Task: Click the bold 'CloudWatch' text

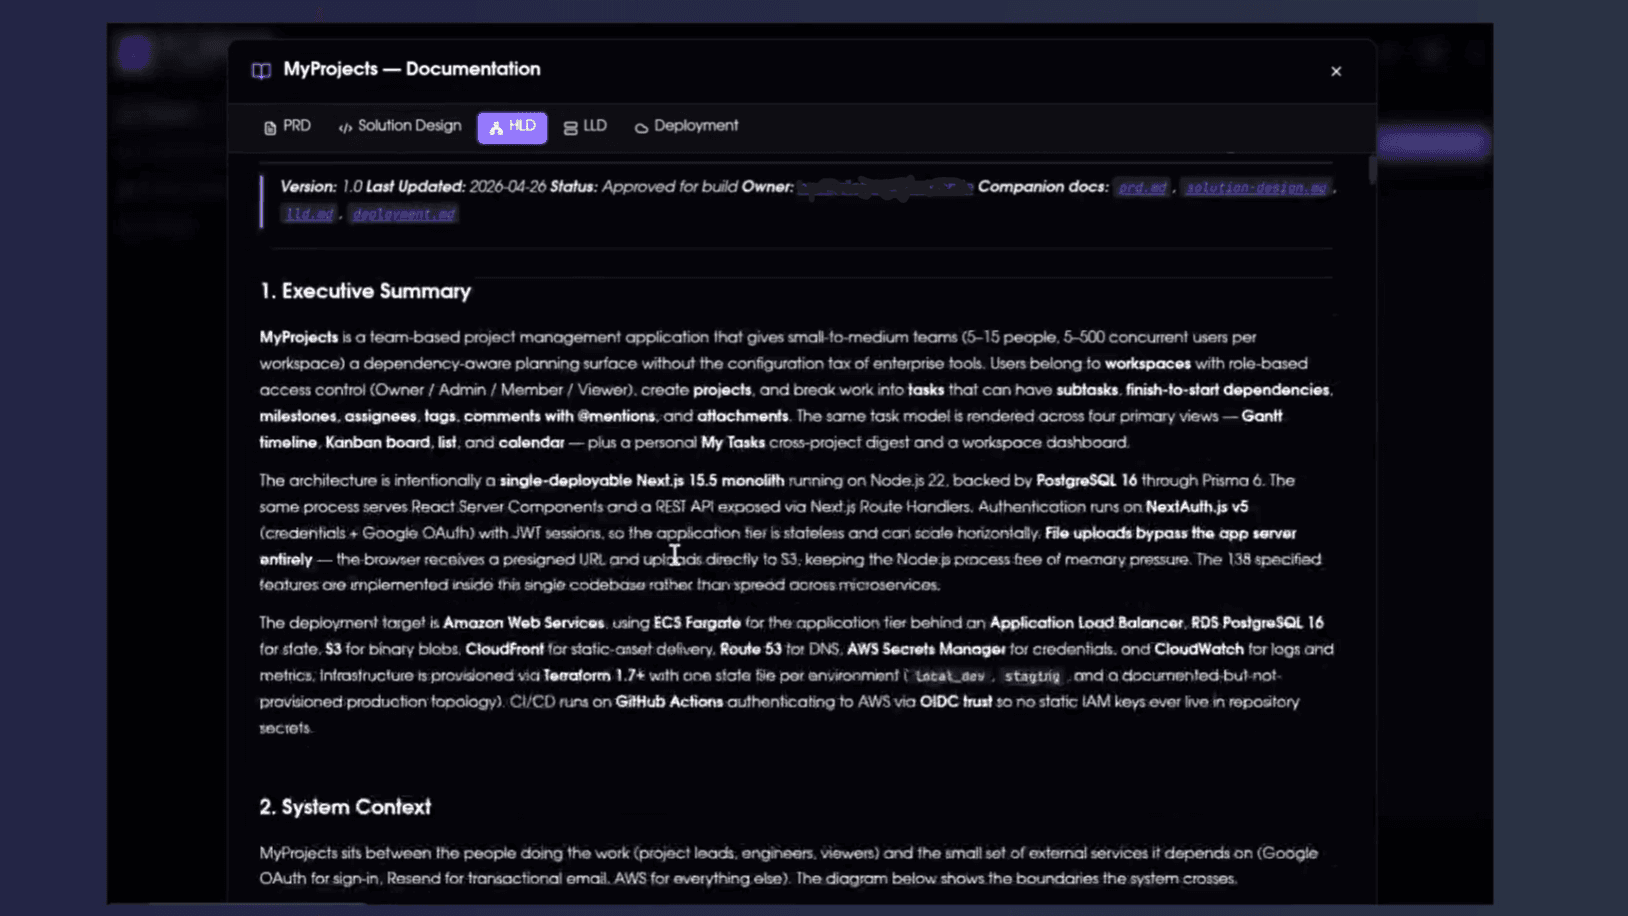Action: tap(1199, 649)
